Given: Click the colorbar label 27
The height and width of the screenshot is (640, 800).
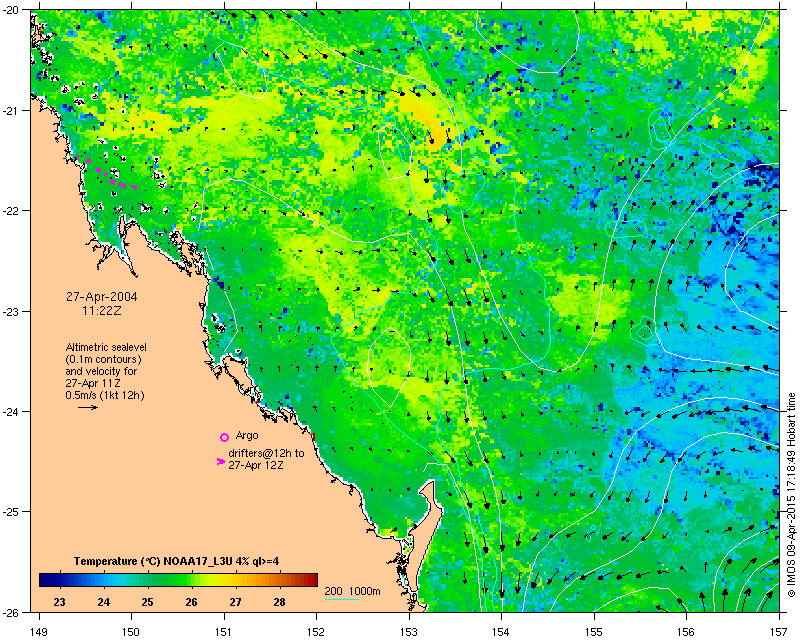Looking at the screenshot, I should point(235,602).
